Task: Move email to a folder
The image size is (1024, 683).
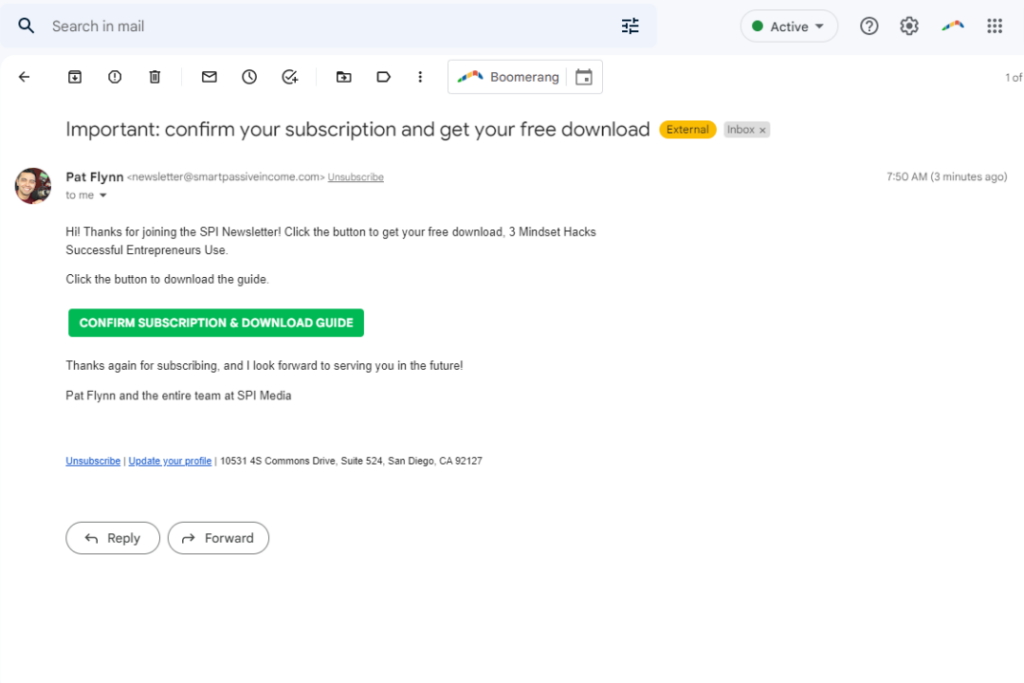Action: pos(344,77)
